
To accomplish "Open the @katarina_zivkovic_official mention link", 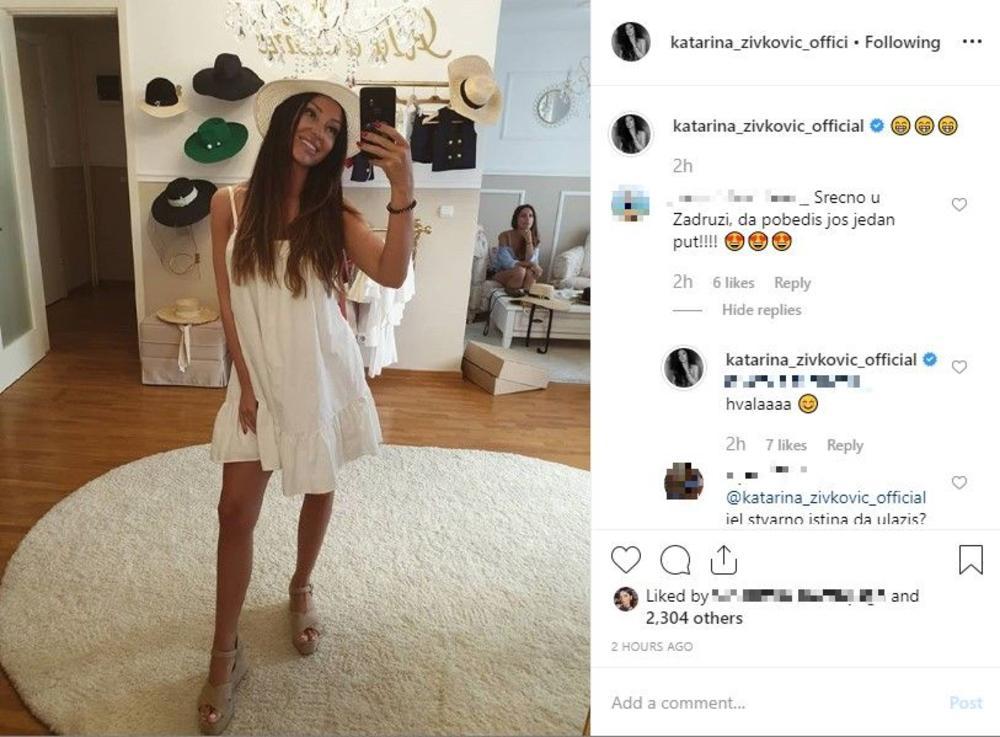I will click(825, 497).
